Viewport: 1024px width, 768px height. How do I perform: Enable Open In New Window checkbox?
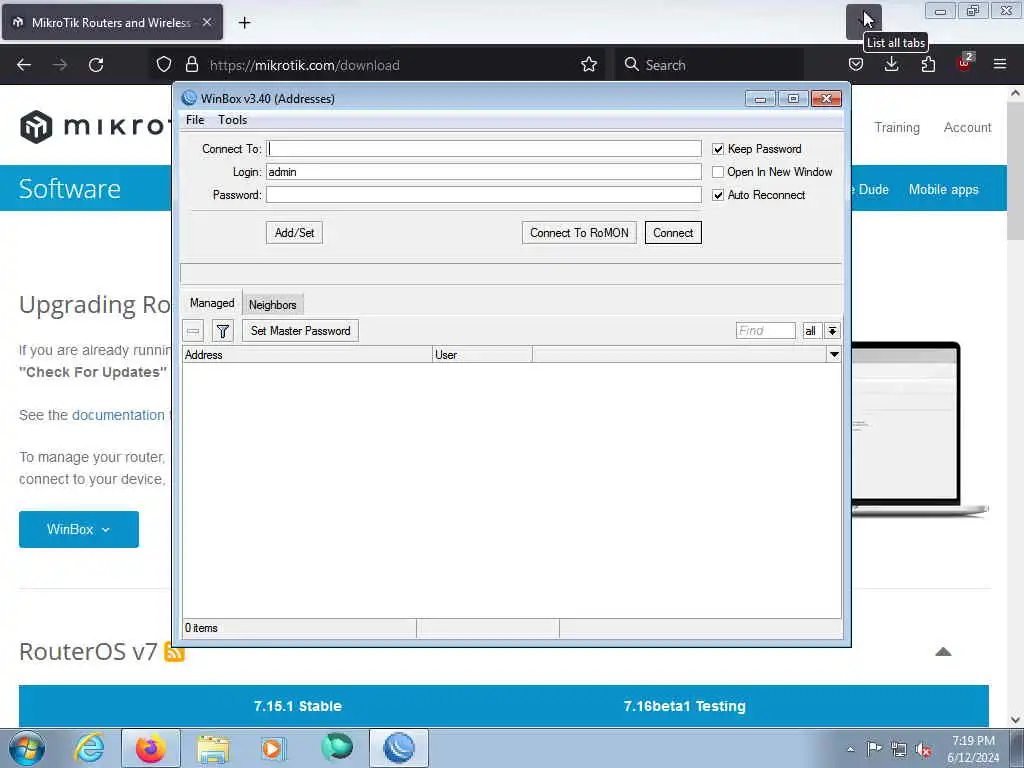718,172
